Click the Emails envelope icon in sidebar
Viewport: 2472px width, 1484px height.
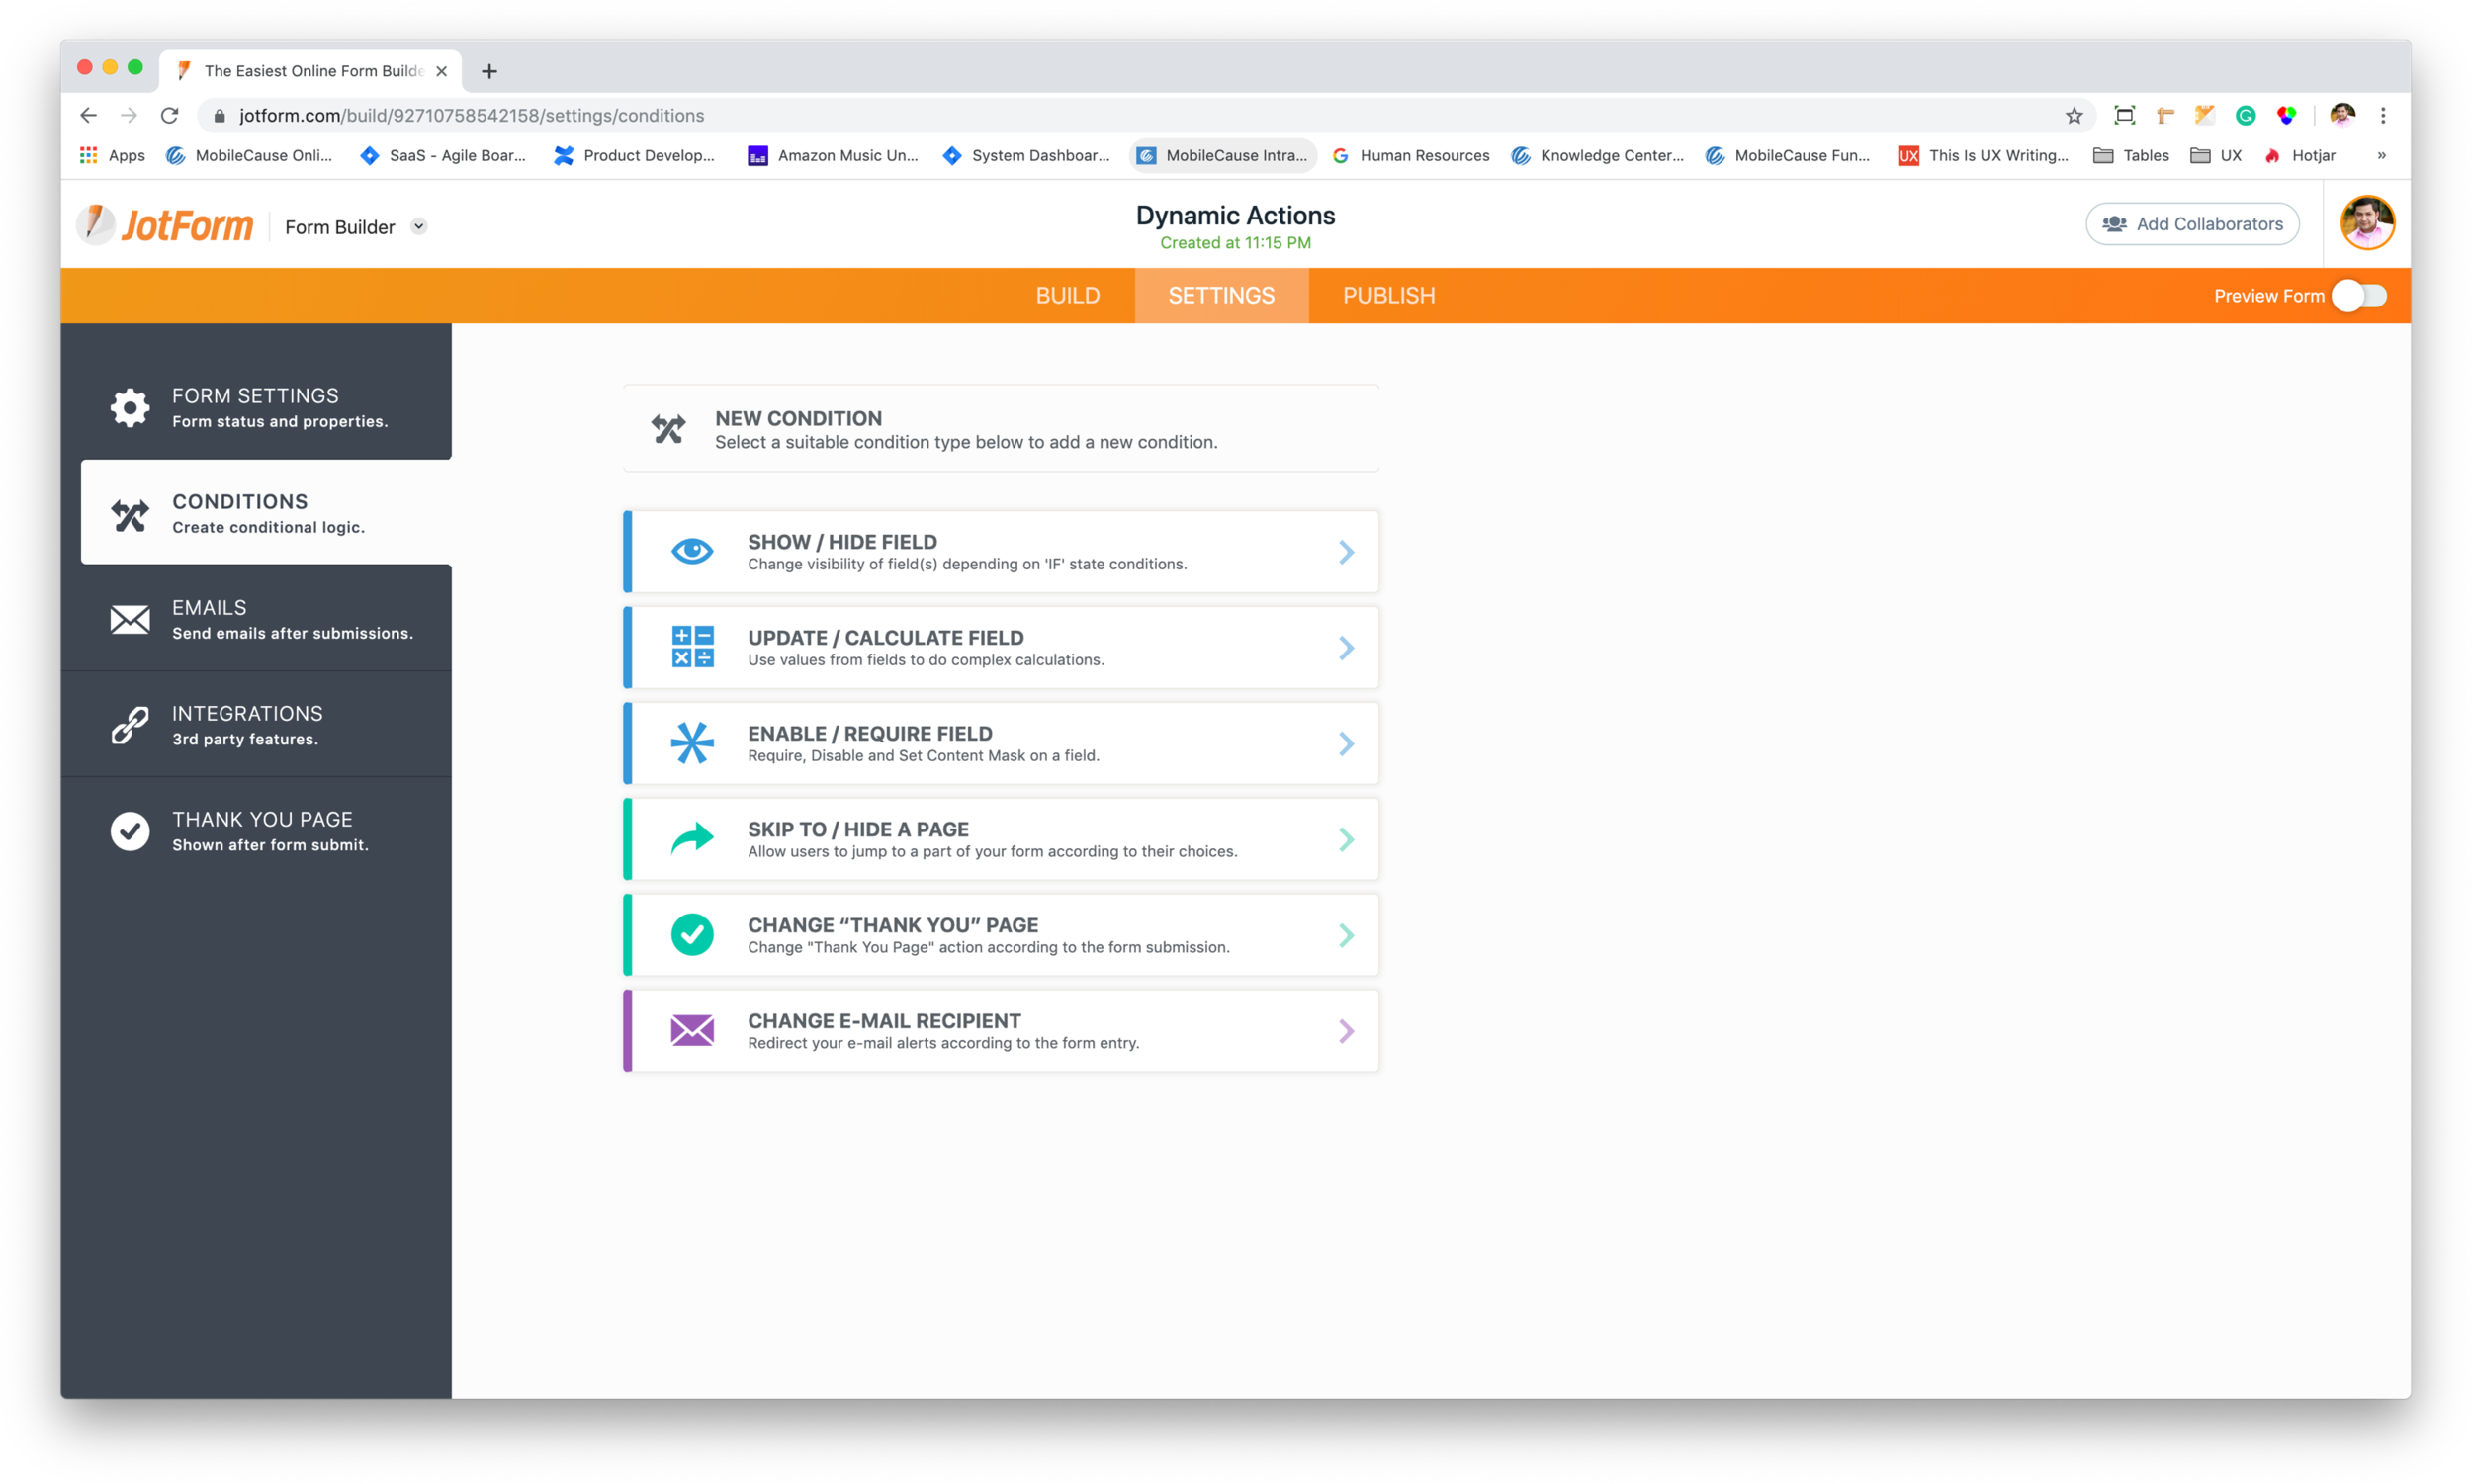(130, 620)
